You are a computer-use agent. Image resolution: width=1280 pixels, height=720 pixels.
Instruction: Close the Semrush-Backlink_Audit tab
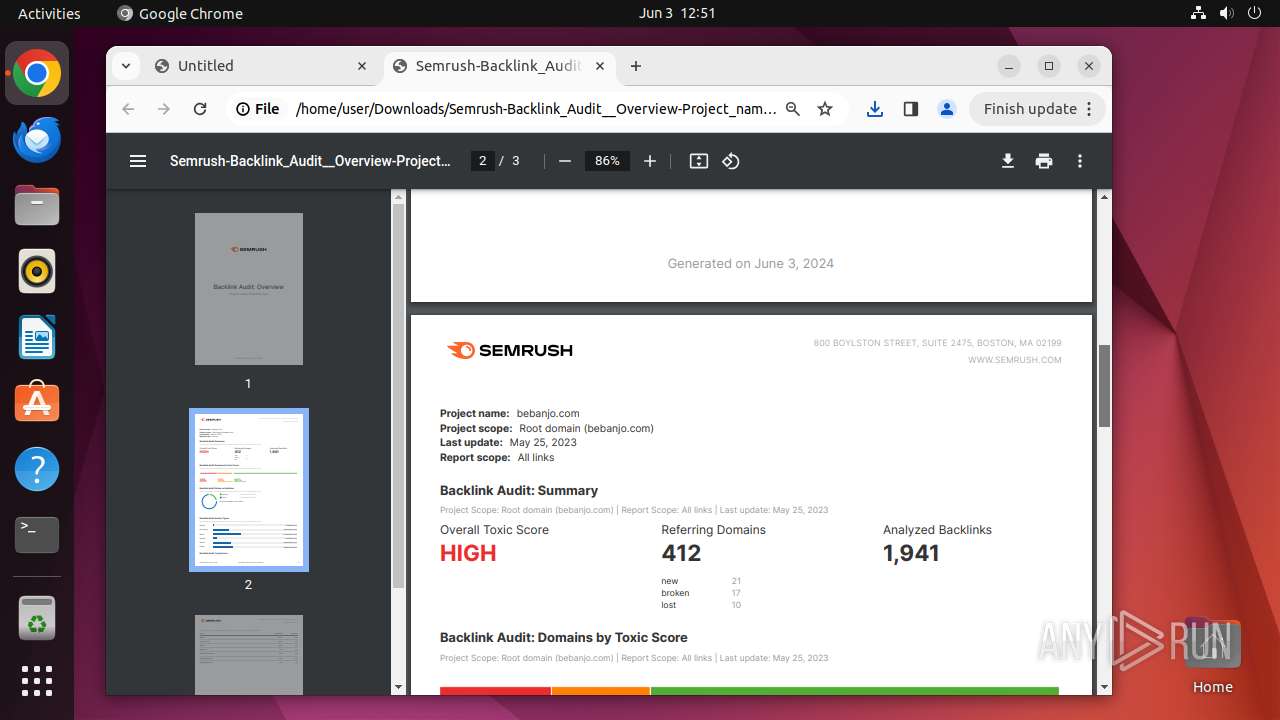coord(600,66)
